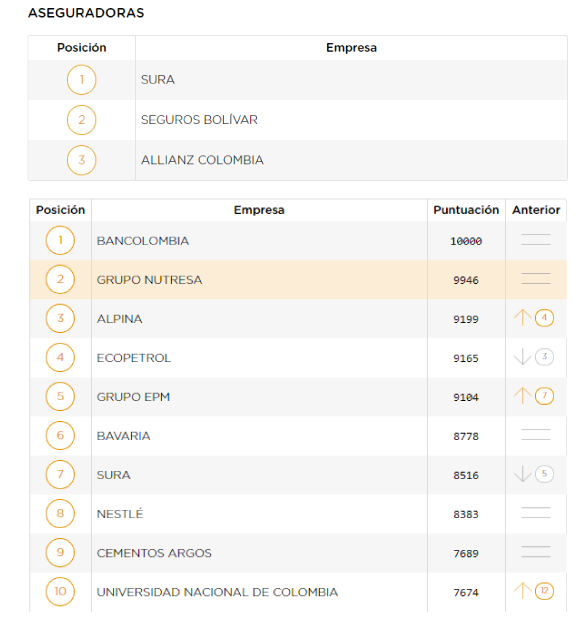The image size is (585, 625).
Task: Open the ALLIANZ COLOMBIA entry
Action: click(x=298, y=160)
